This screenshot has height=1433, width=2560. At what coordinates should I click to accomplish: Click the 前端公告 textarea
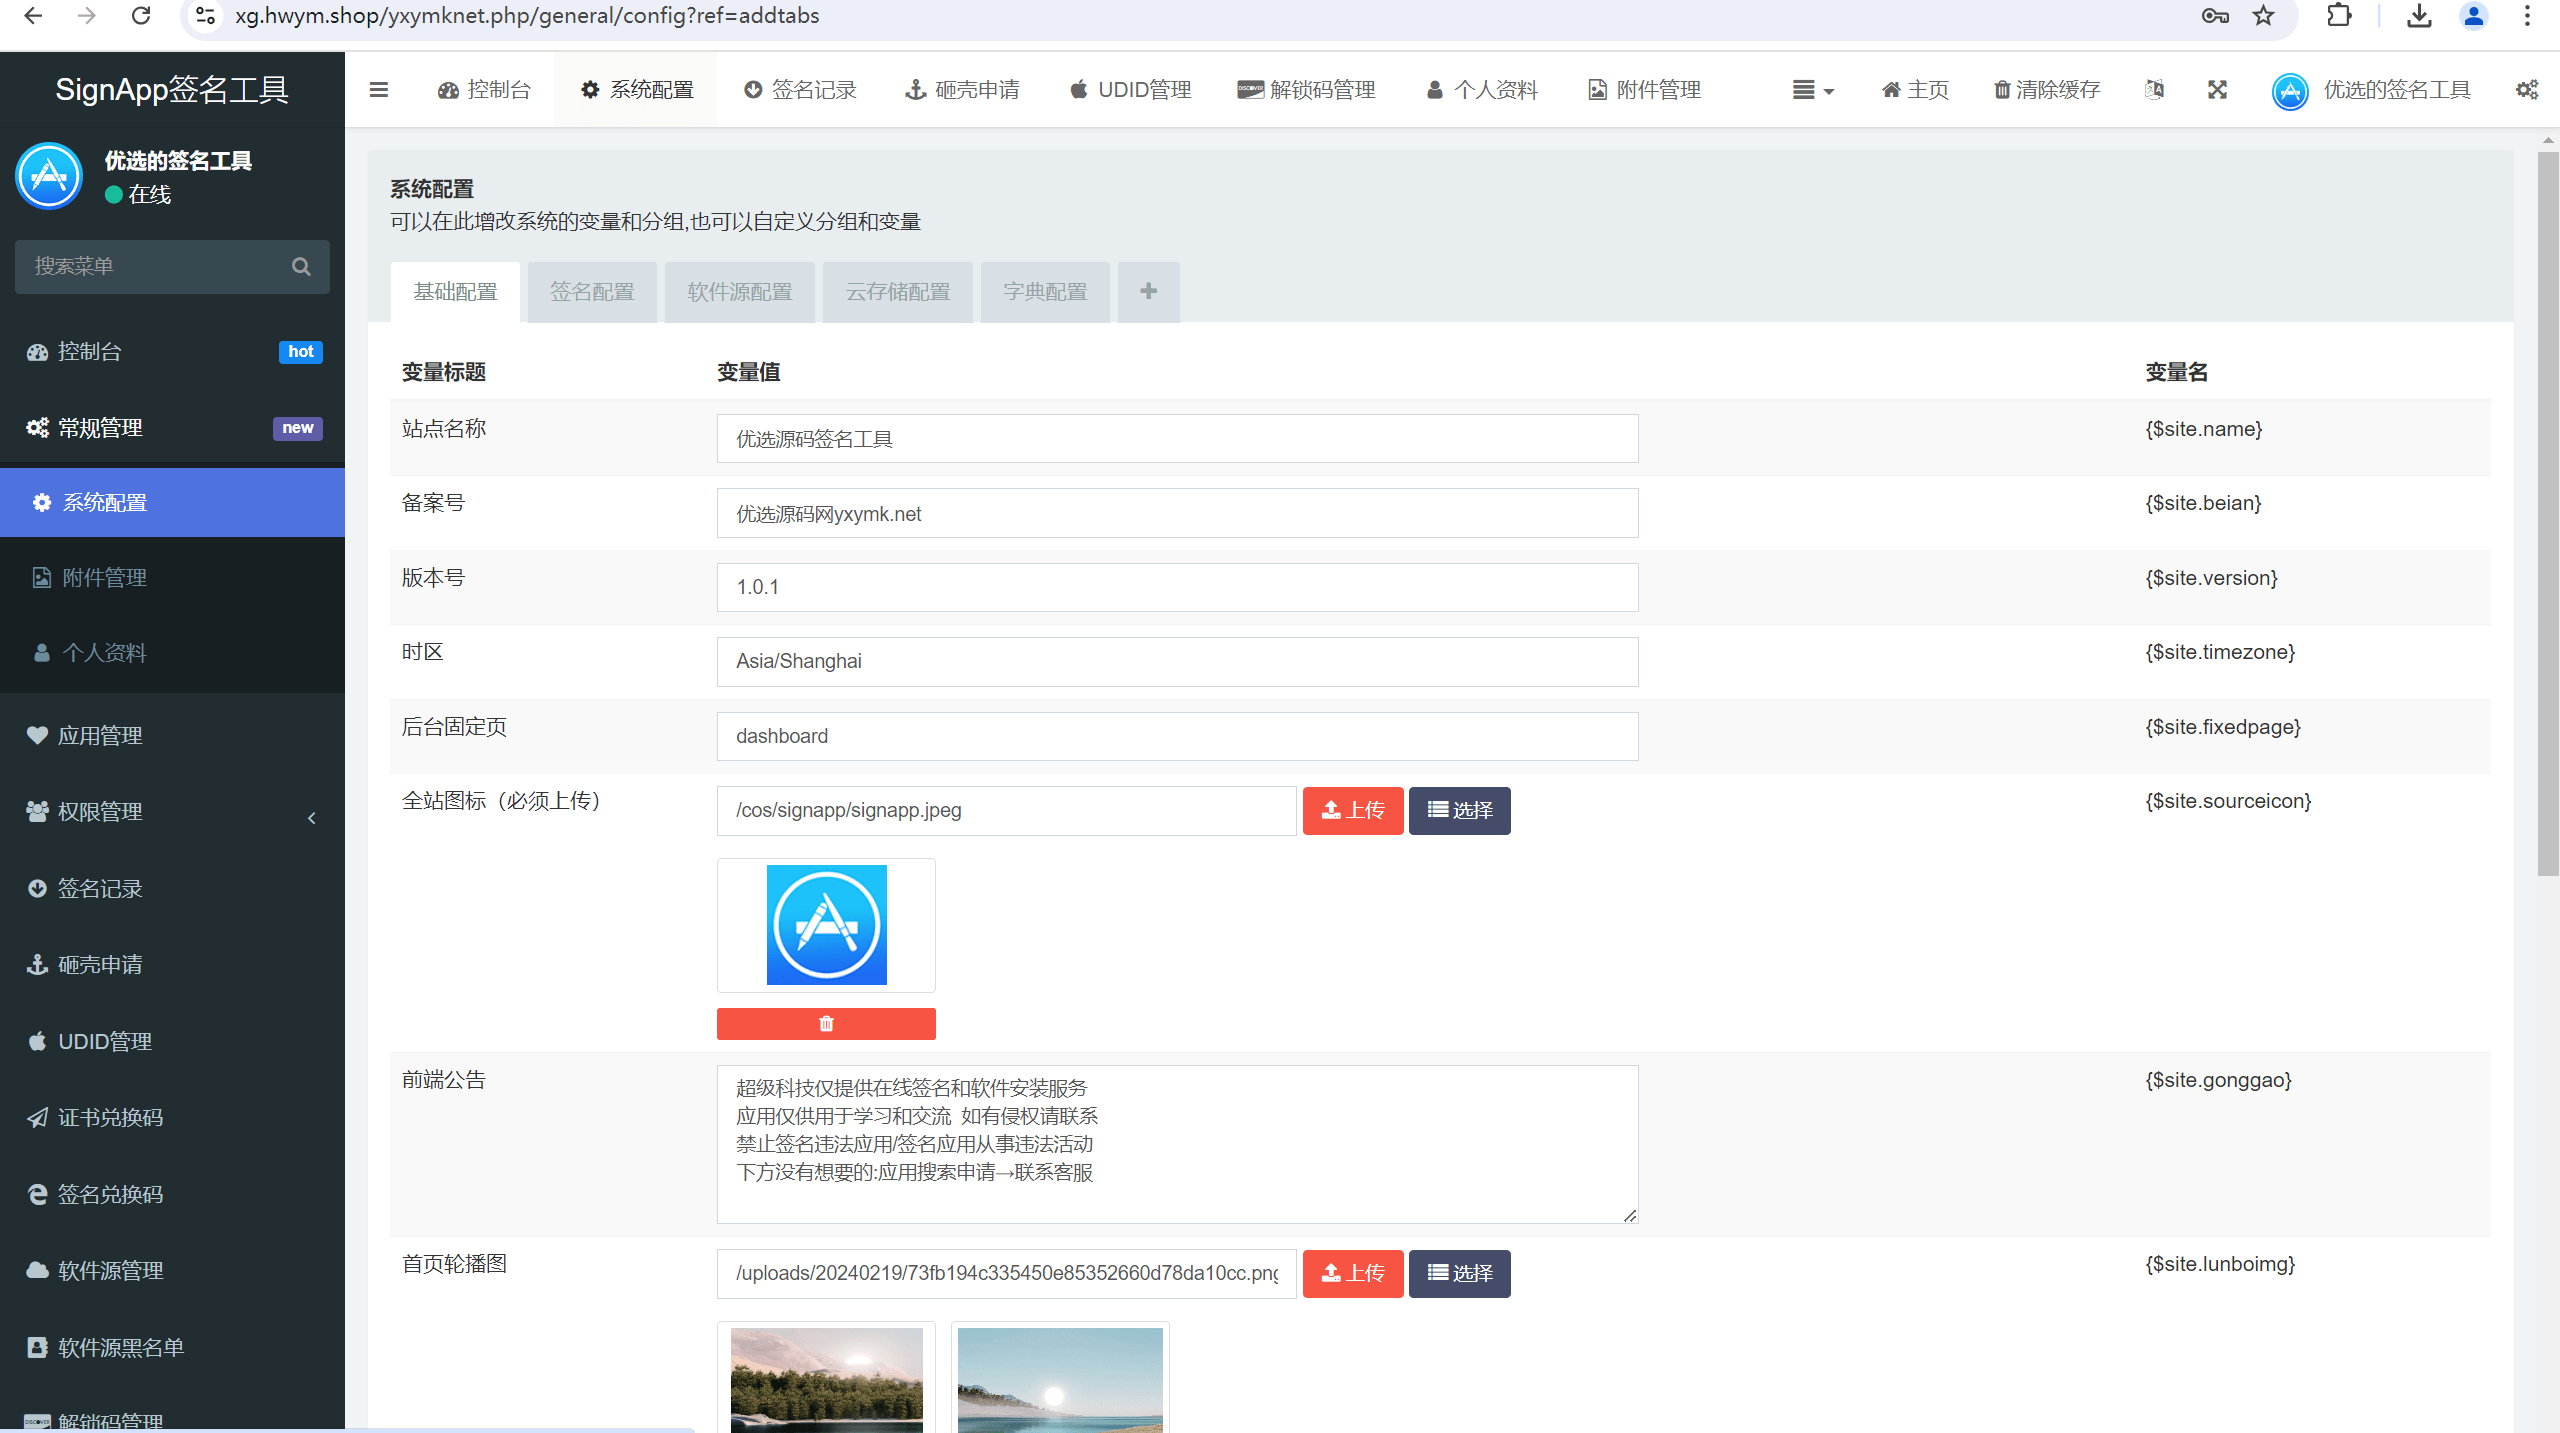[1177, 1144]
